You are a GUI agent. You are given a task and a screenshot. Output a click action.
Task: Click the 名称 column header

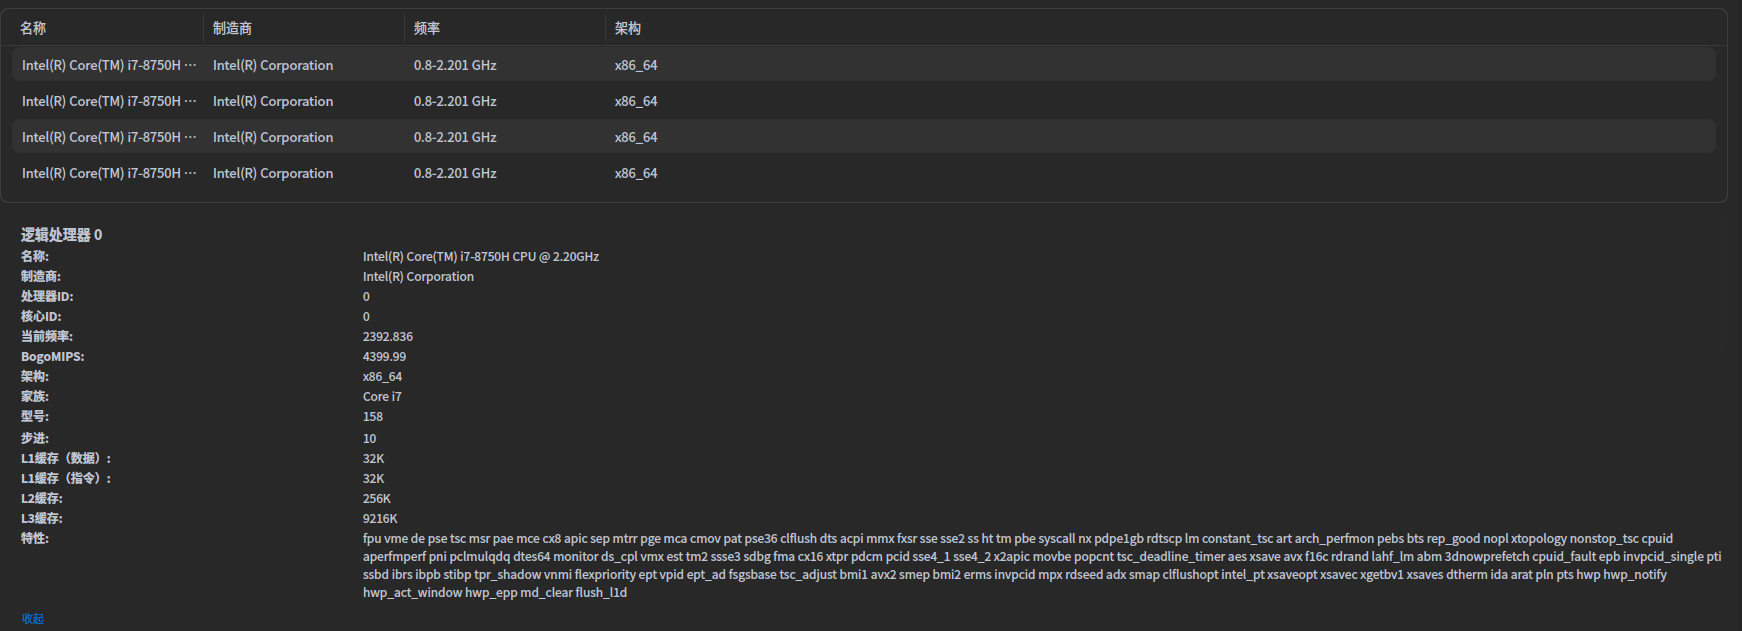[33, 28]
